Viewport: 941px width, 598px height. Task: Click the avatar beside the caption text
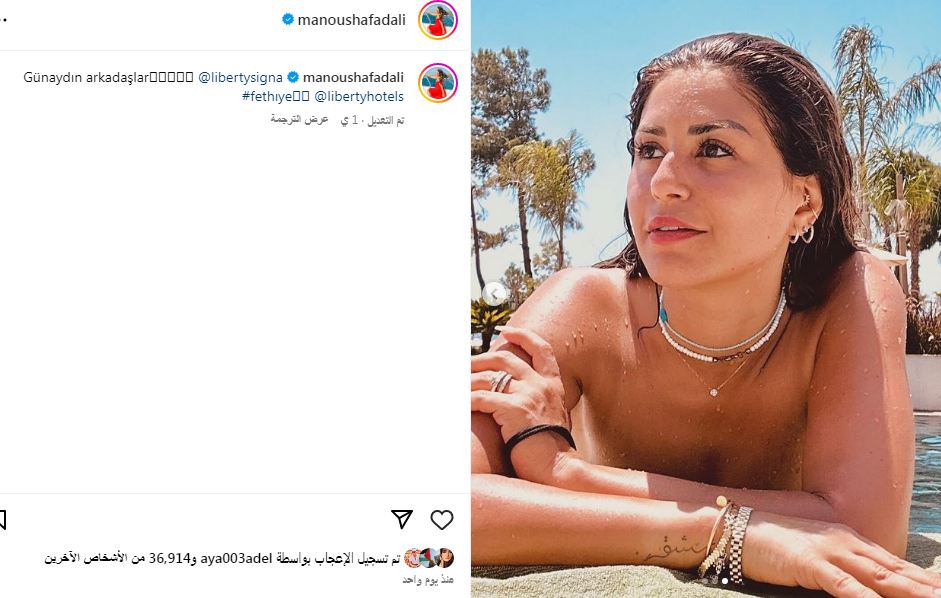click(437, 83)
